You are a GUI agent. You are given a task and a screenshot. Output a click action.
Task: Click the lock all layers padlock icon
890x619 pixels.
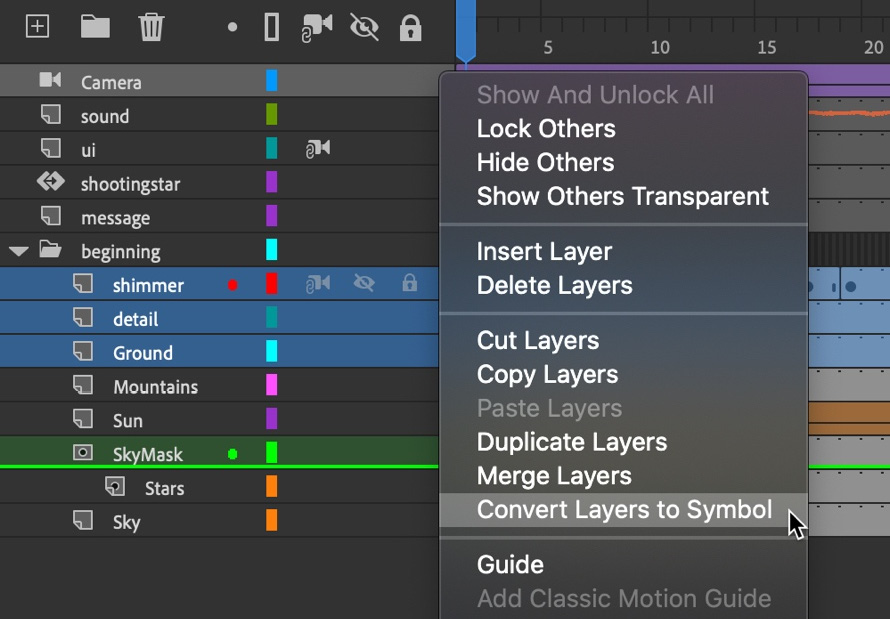tap(410, 27)
